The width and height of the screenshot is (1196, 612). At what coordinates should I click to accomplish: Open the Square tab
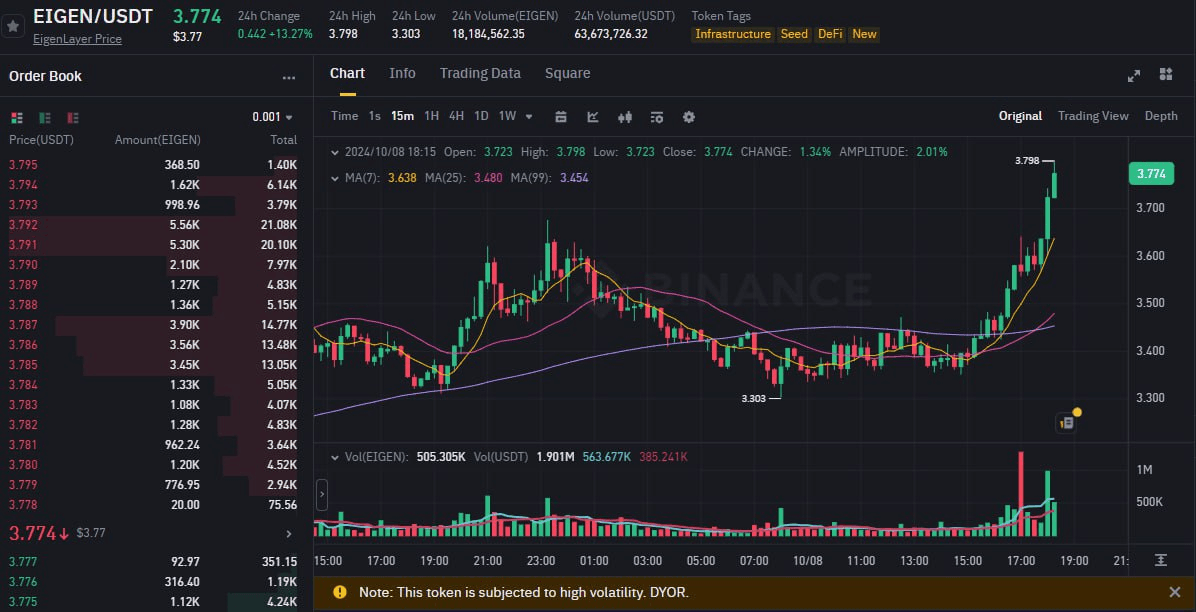[x=567, y=73]
